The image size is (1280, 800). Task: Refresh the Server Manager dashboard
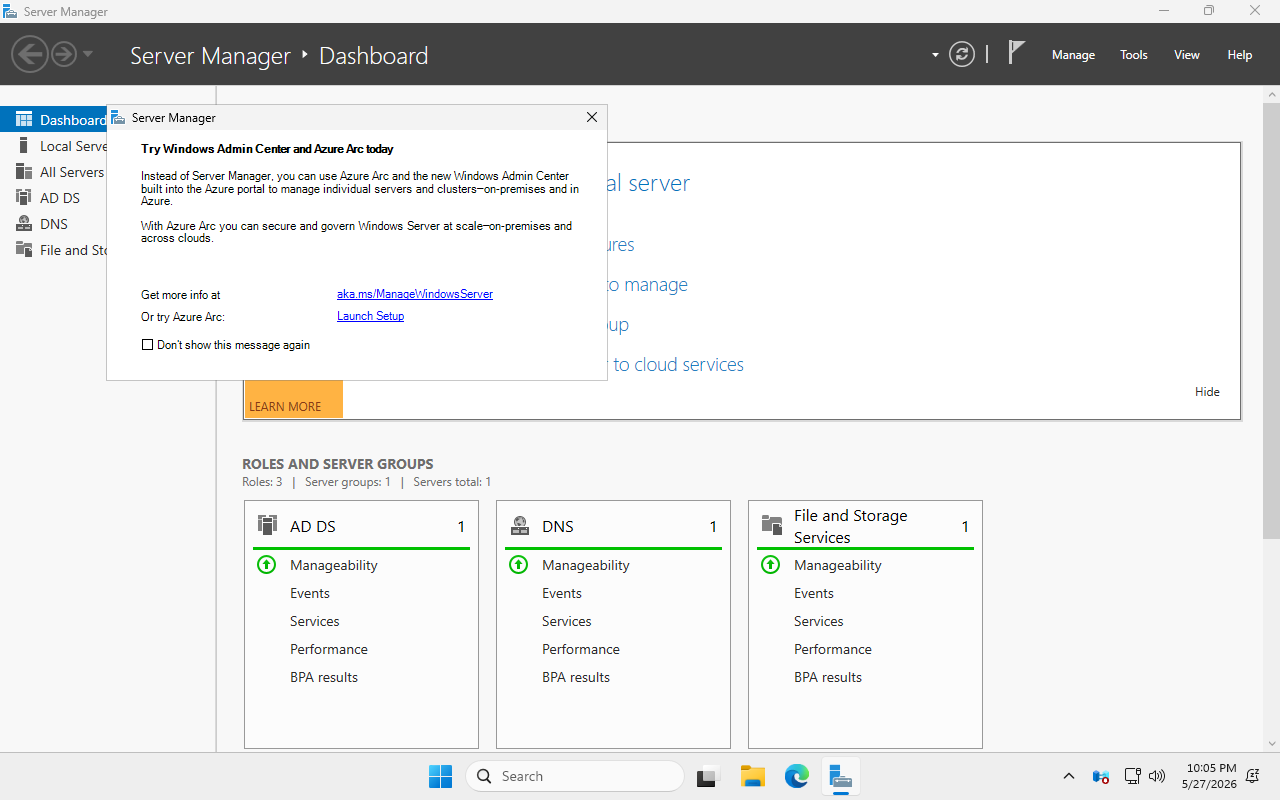point(962,54)
